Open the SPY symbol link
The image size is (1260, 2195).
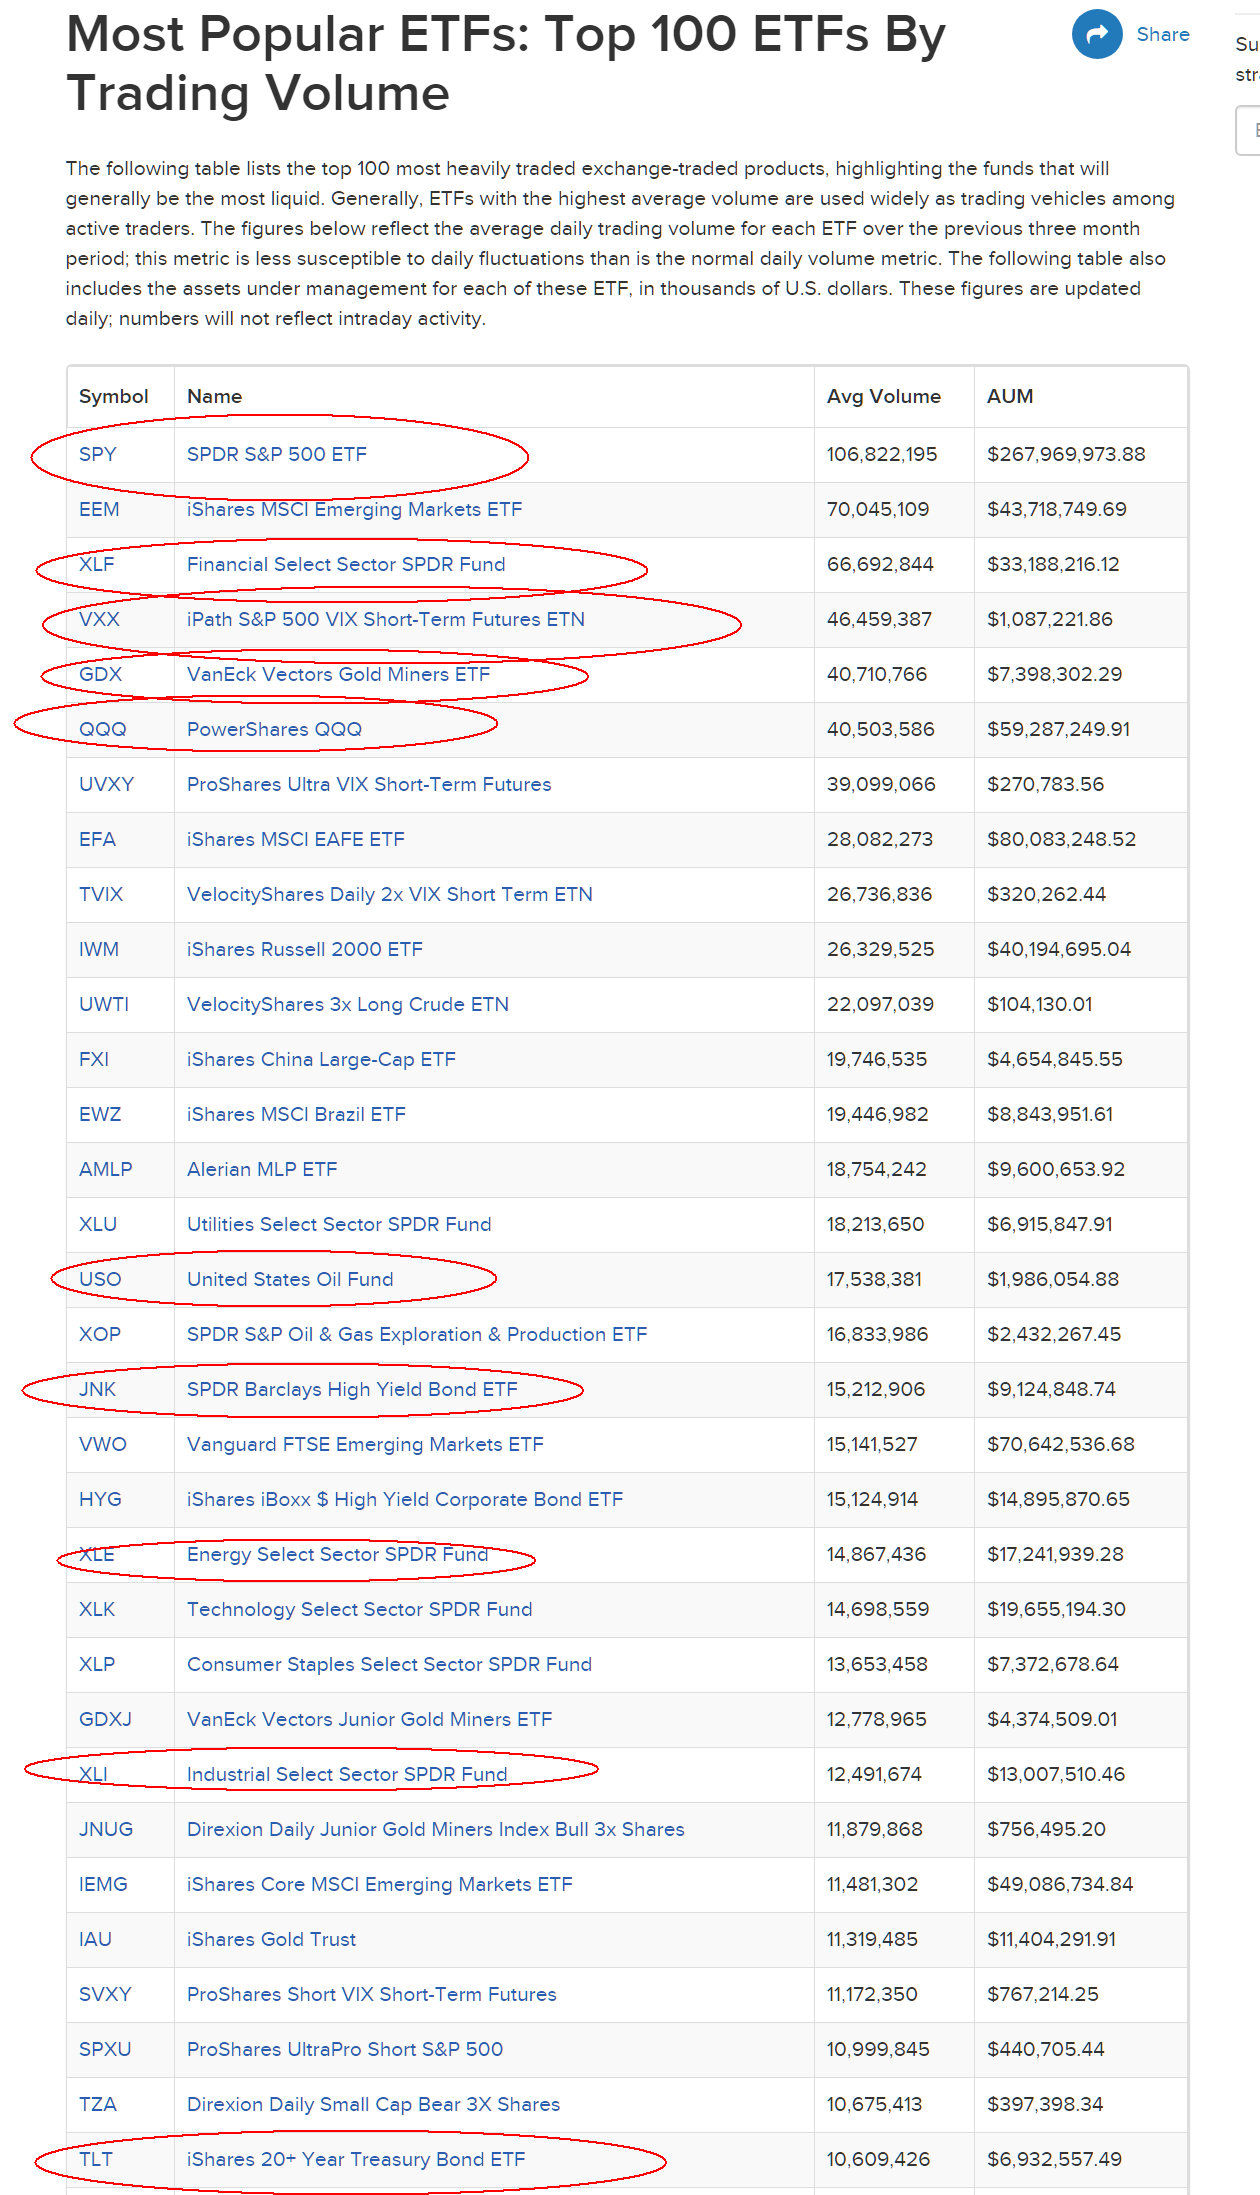pos(98,454)
